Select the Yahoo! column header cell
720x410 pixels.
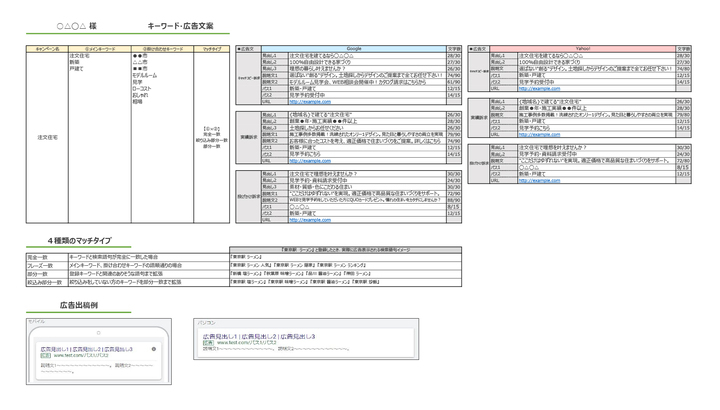583,48
